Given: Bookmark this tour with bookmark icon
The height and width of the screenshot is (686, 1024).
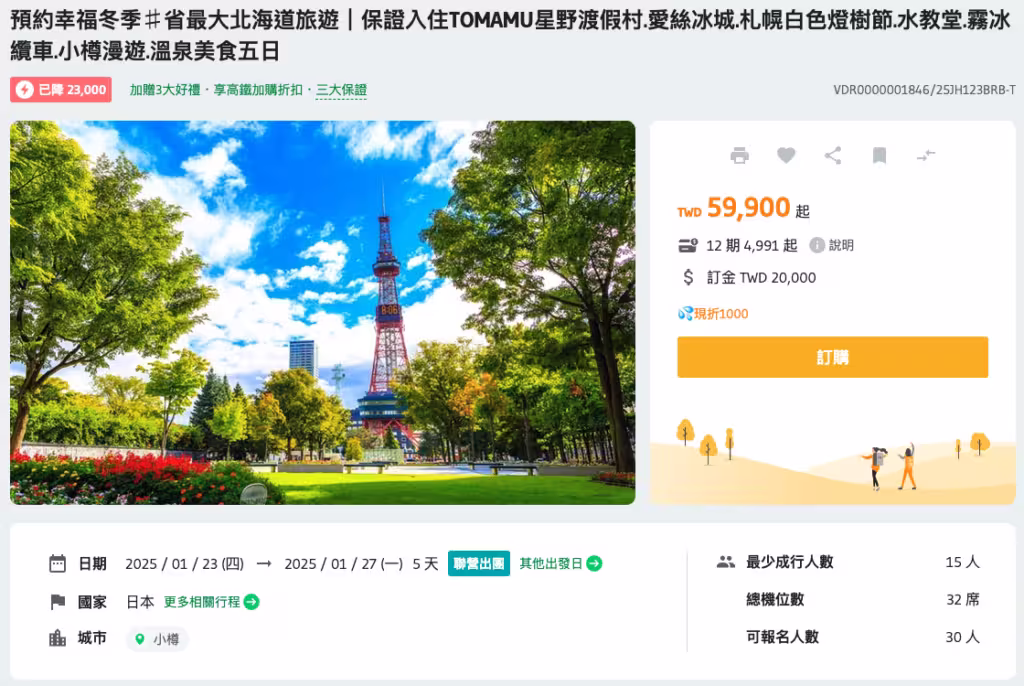Looking at the screenshot, I should click(x=879, y=155).
